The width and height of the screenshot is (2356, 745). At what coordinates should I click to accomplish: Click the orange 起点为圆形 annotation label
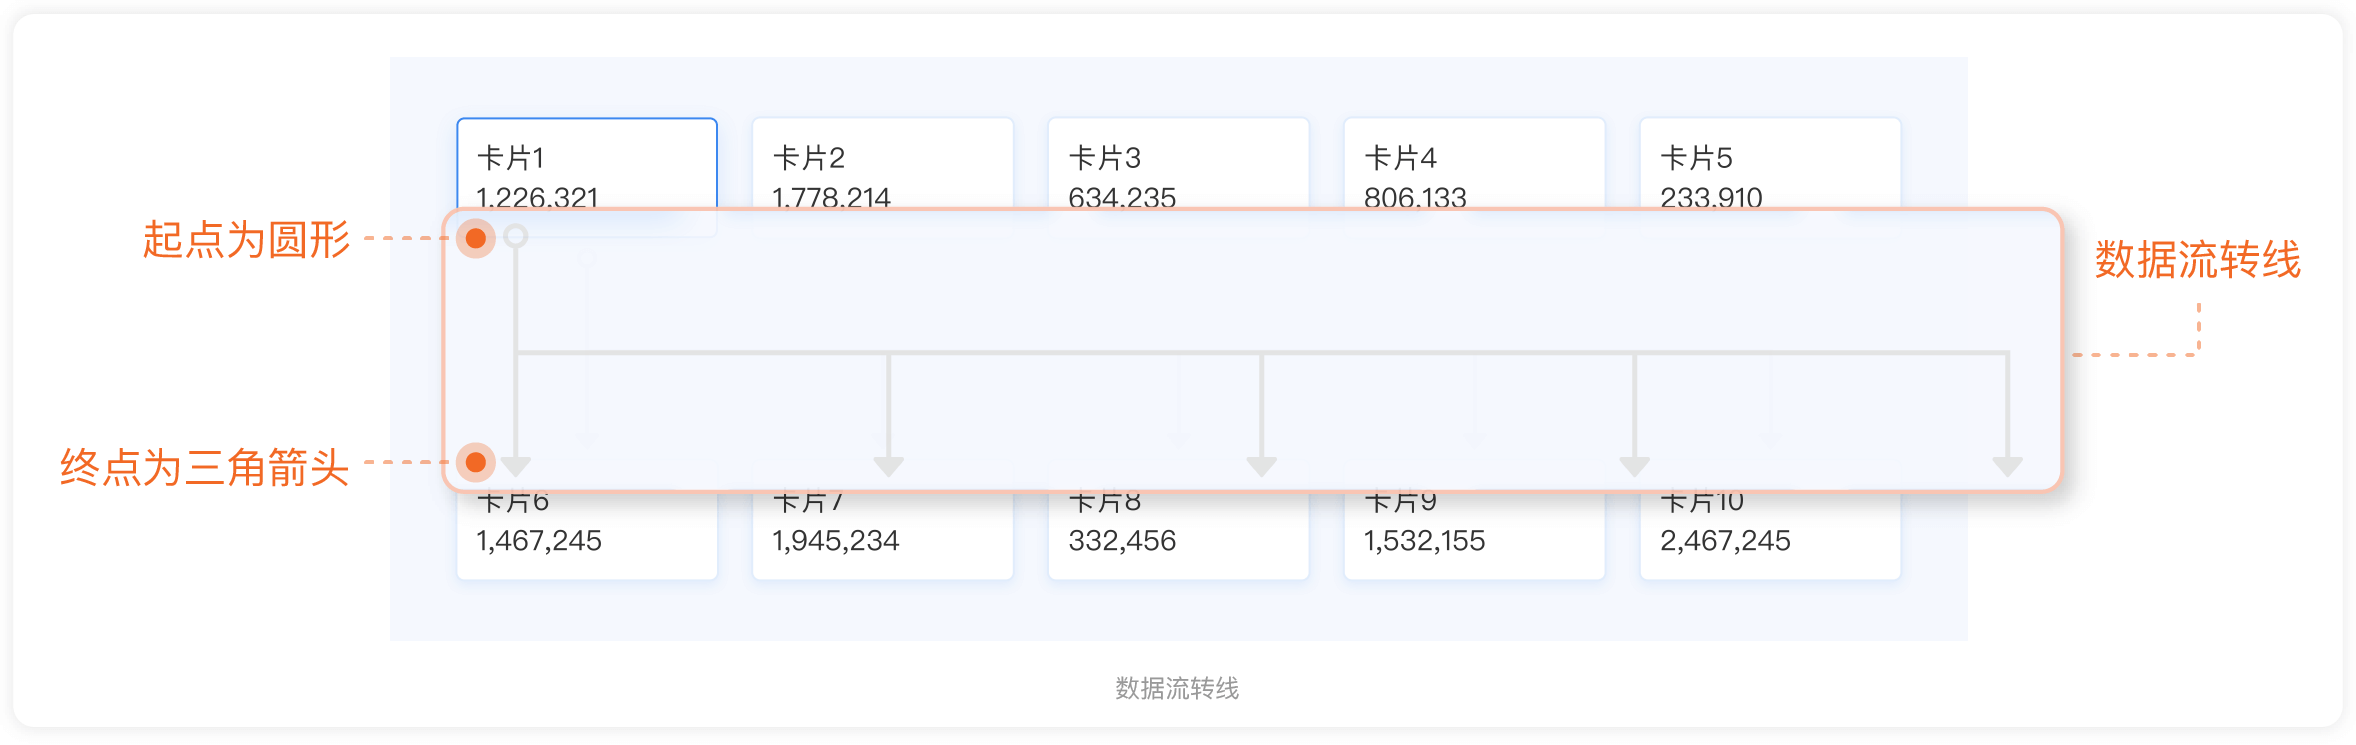(246, 240)
